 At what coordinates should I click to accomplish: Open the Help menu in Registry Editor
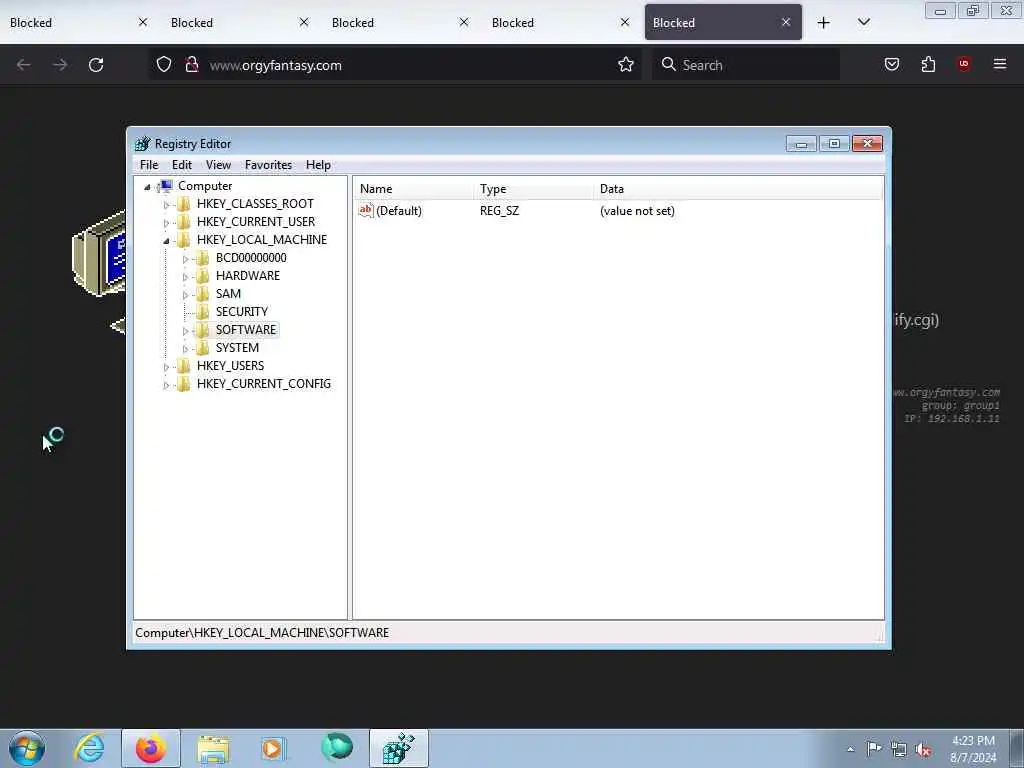pos(318,165)
